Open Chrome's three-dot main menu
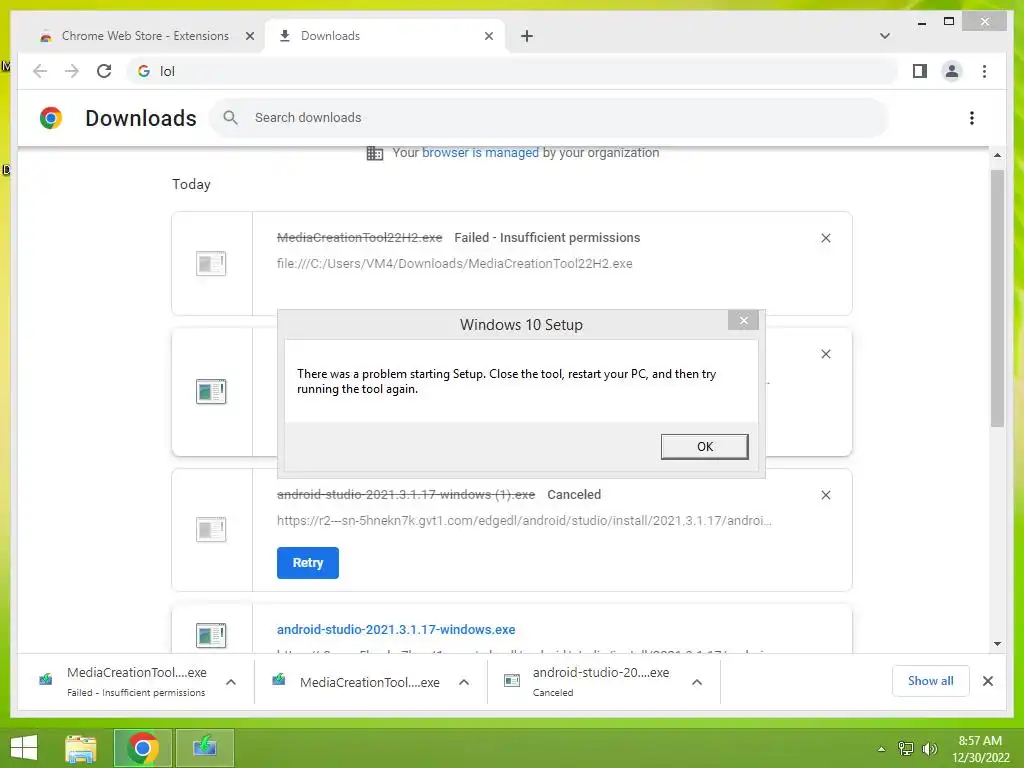This screenshot has width=1024, height=768. pos(984,71)
